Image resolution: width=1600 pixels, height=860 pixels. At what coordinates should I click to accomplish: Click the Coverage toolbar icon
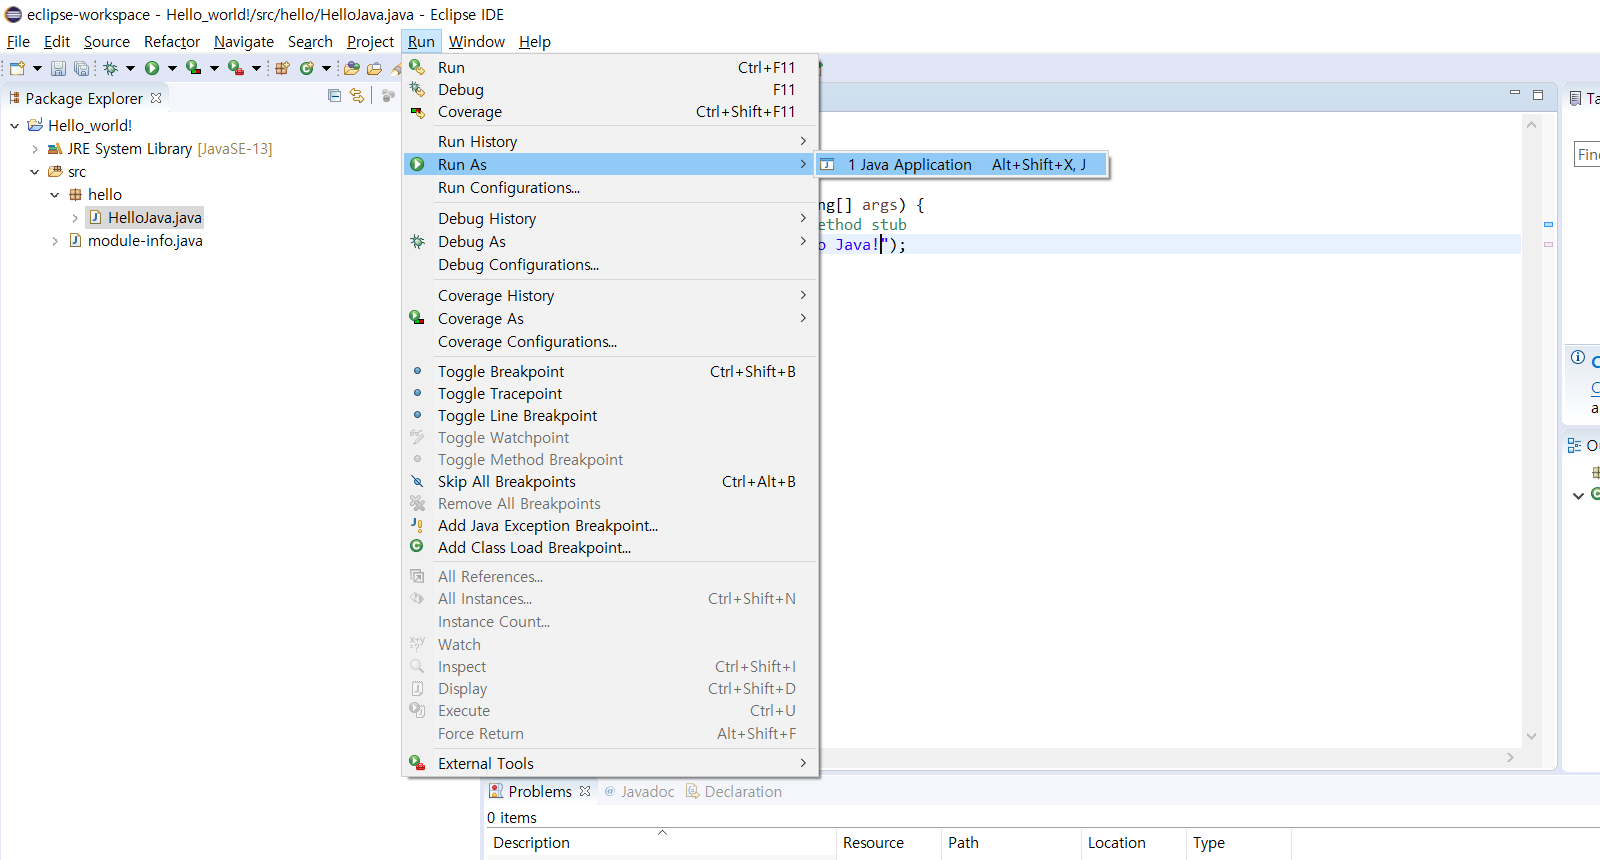194,68
